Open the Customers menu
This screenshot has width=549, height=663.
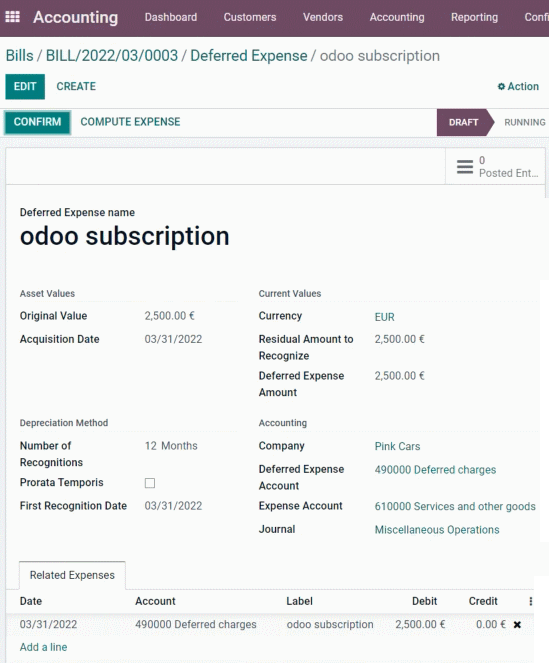coord(250,17)
